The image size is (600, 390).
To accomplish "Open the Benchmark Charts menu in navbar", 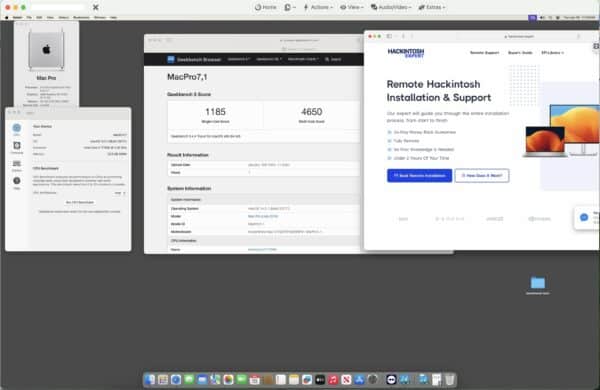I will [303, 59].
